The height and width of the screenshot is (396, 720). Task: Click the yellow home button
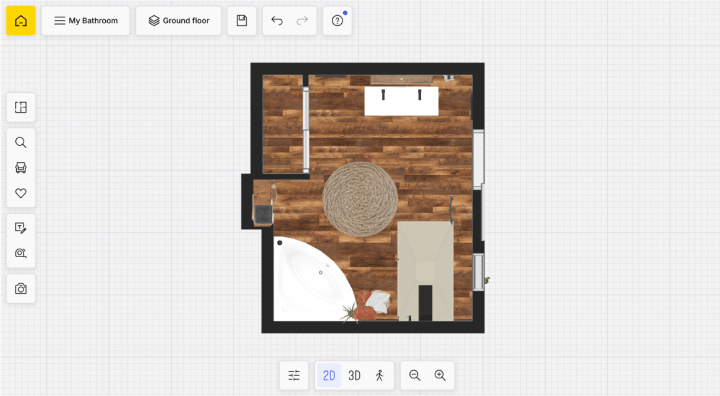pos(21,21)
